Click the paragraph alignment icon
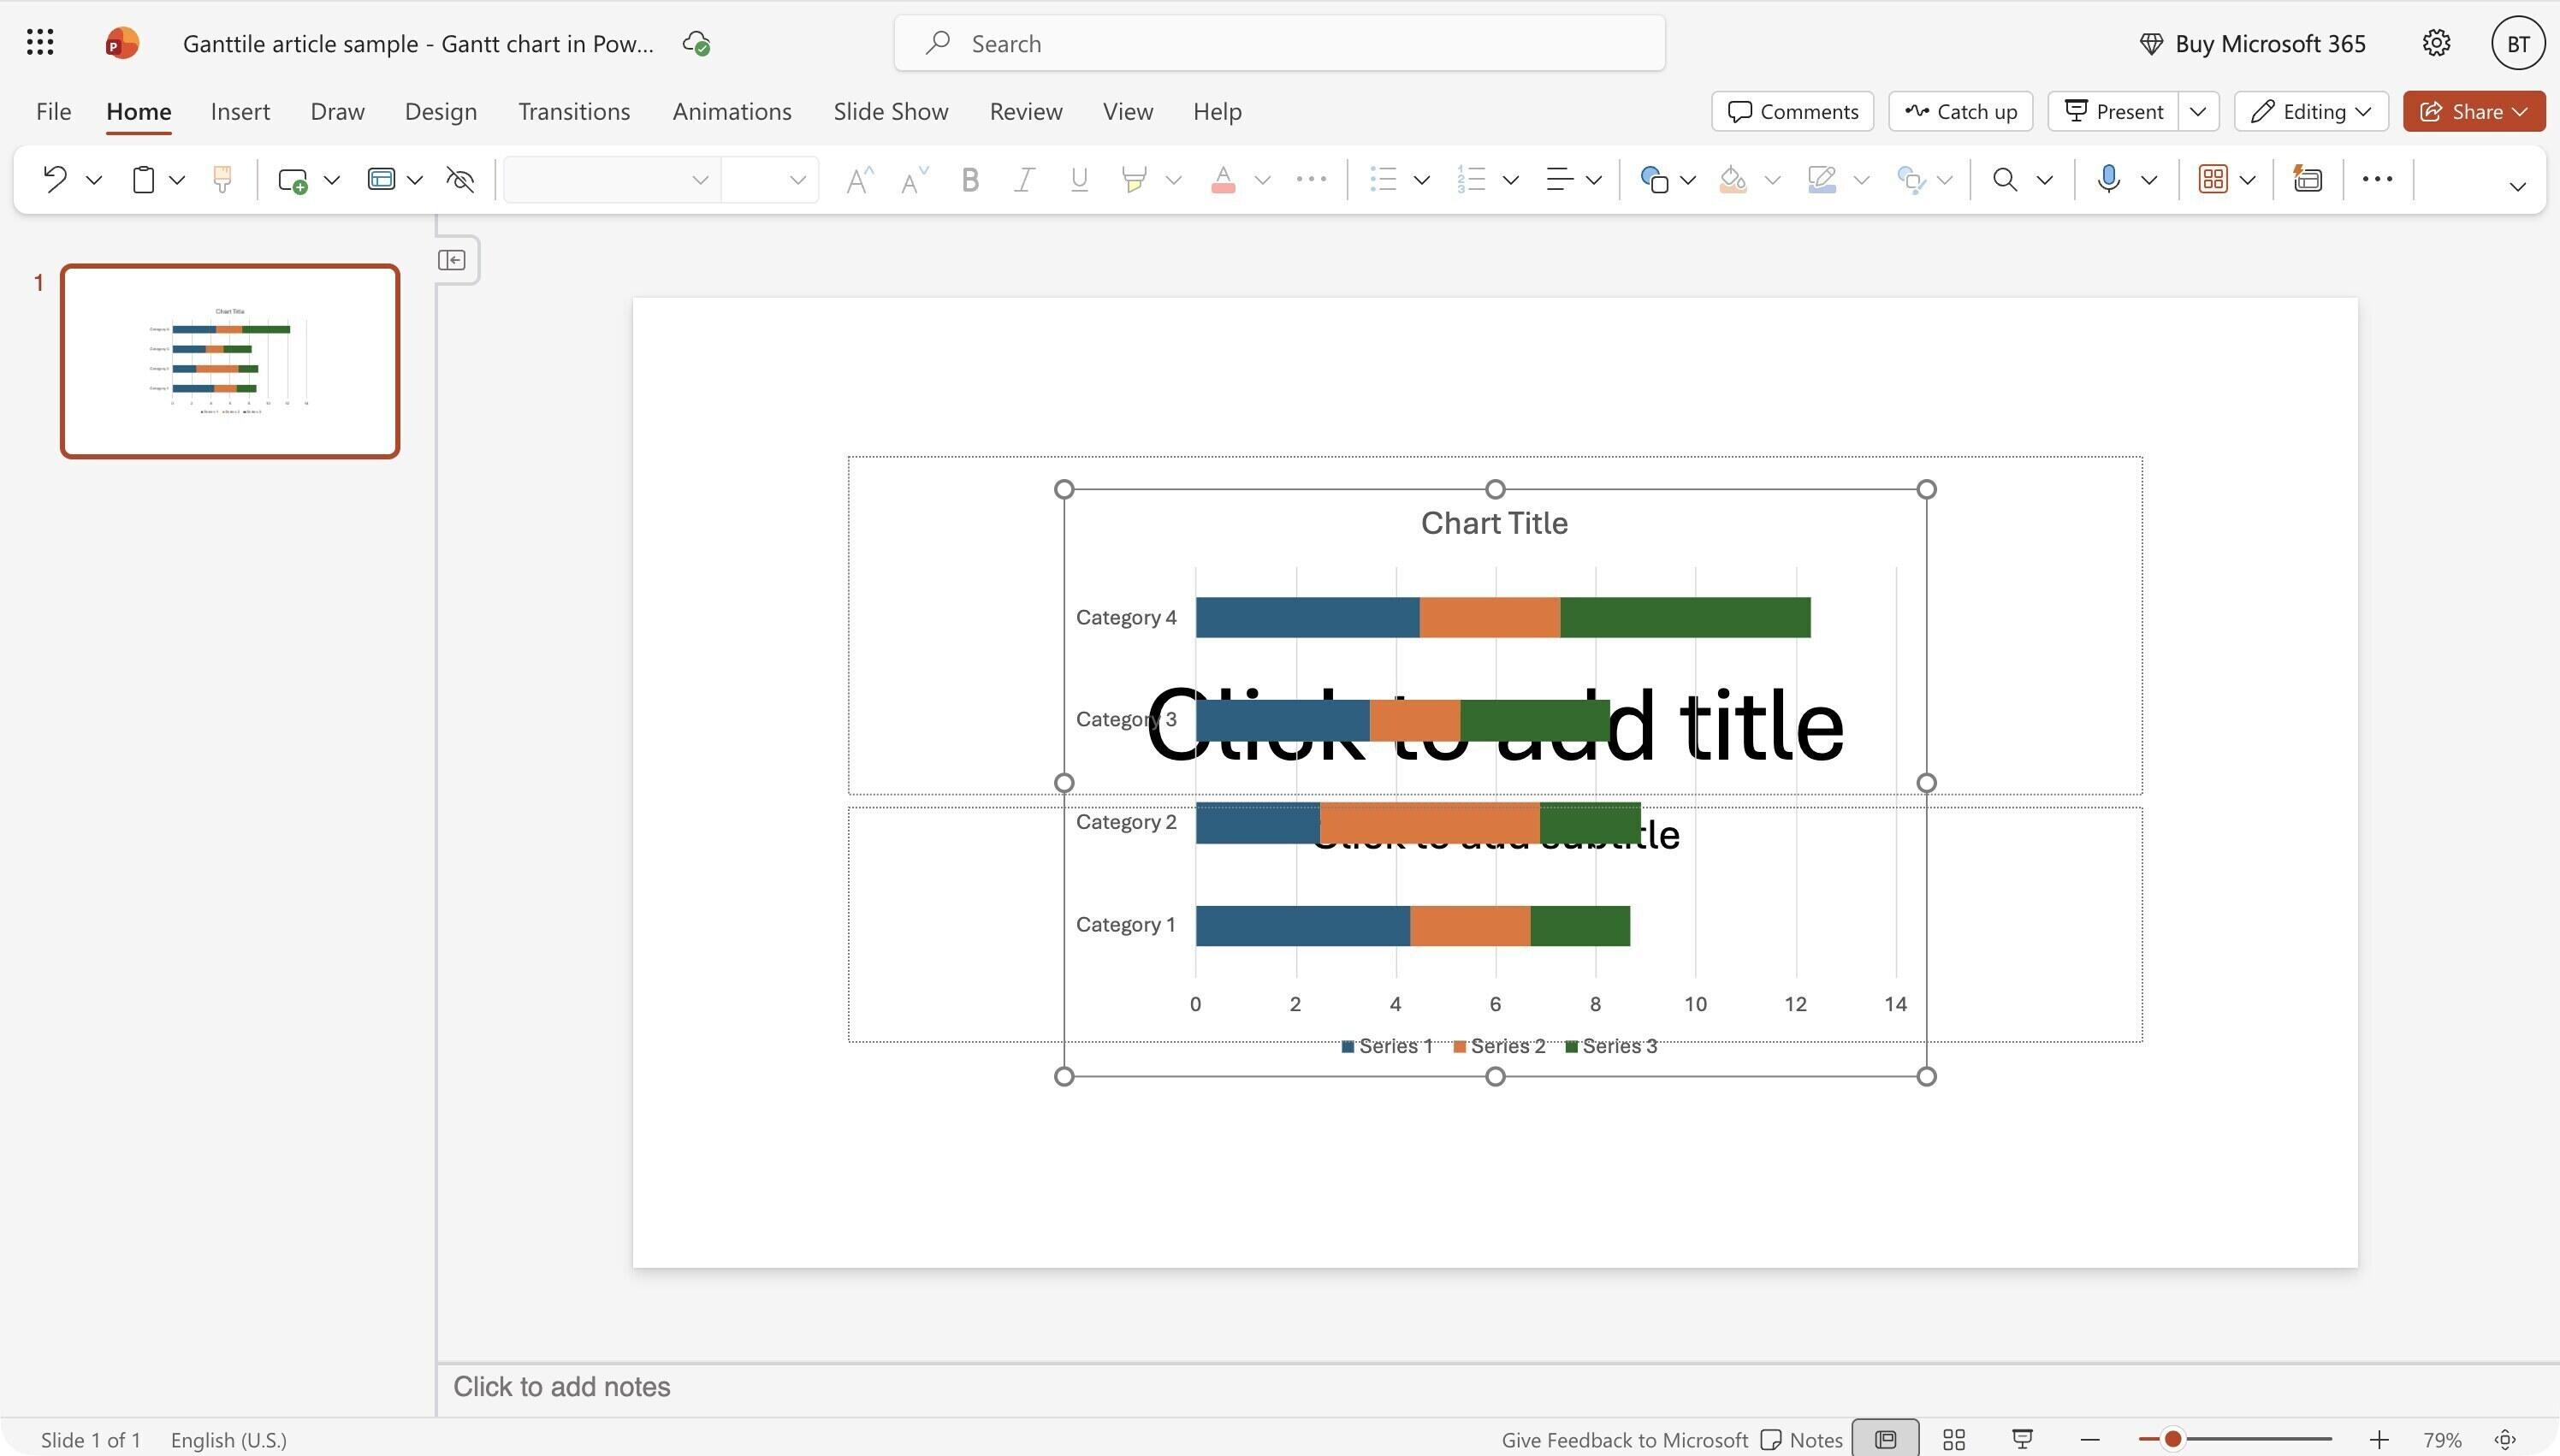The height and width of the screenshot is (1456, 2560). point(1559,180)
